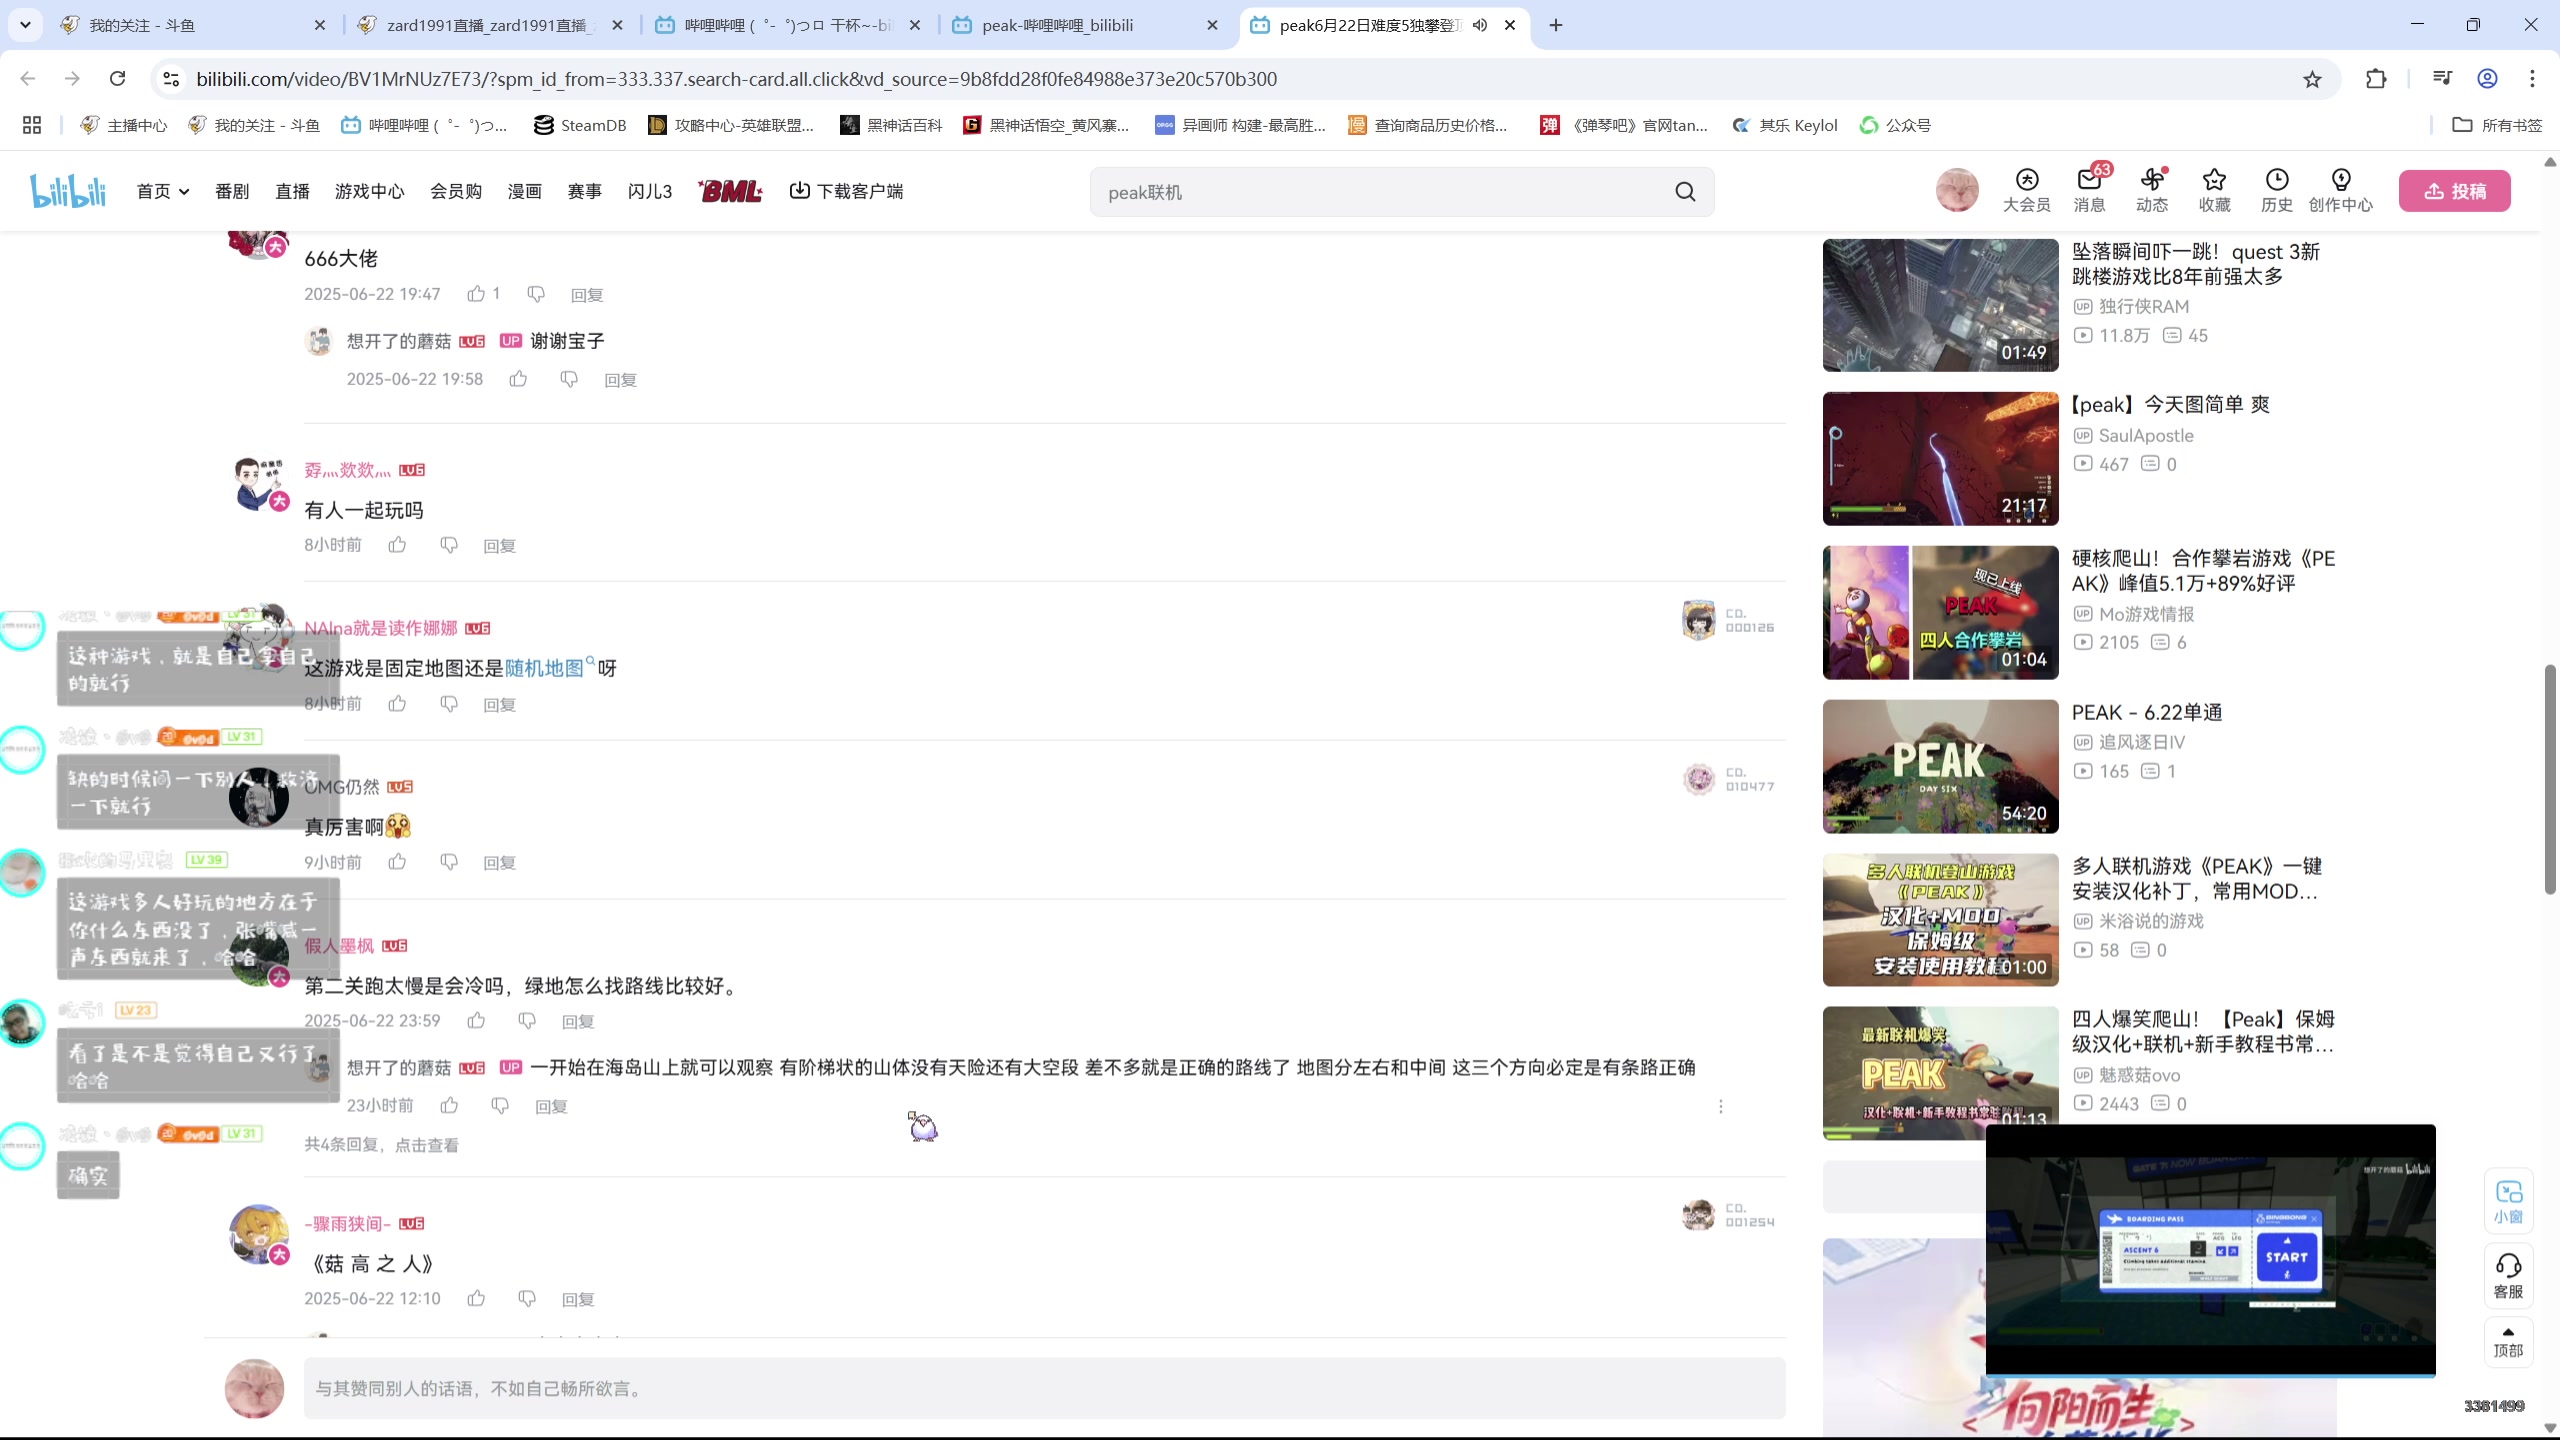
Task: Click the pink 投稿 upload button
Action: point(2454,191)
